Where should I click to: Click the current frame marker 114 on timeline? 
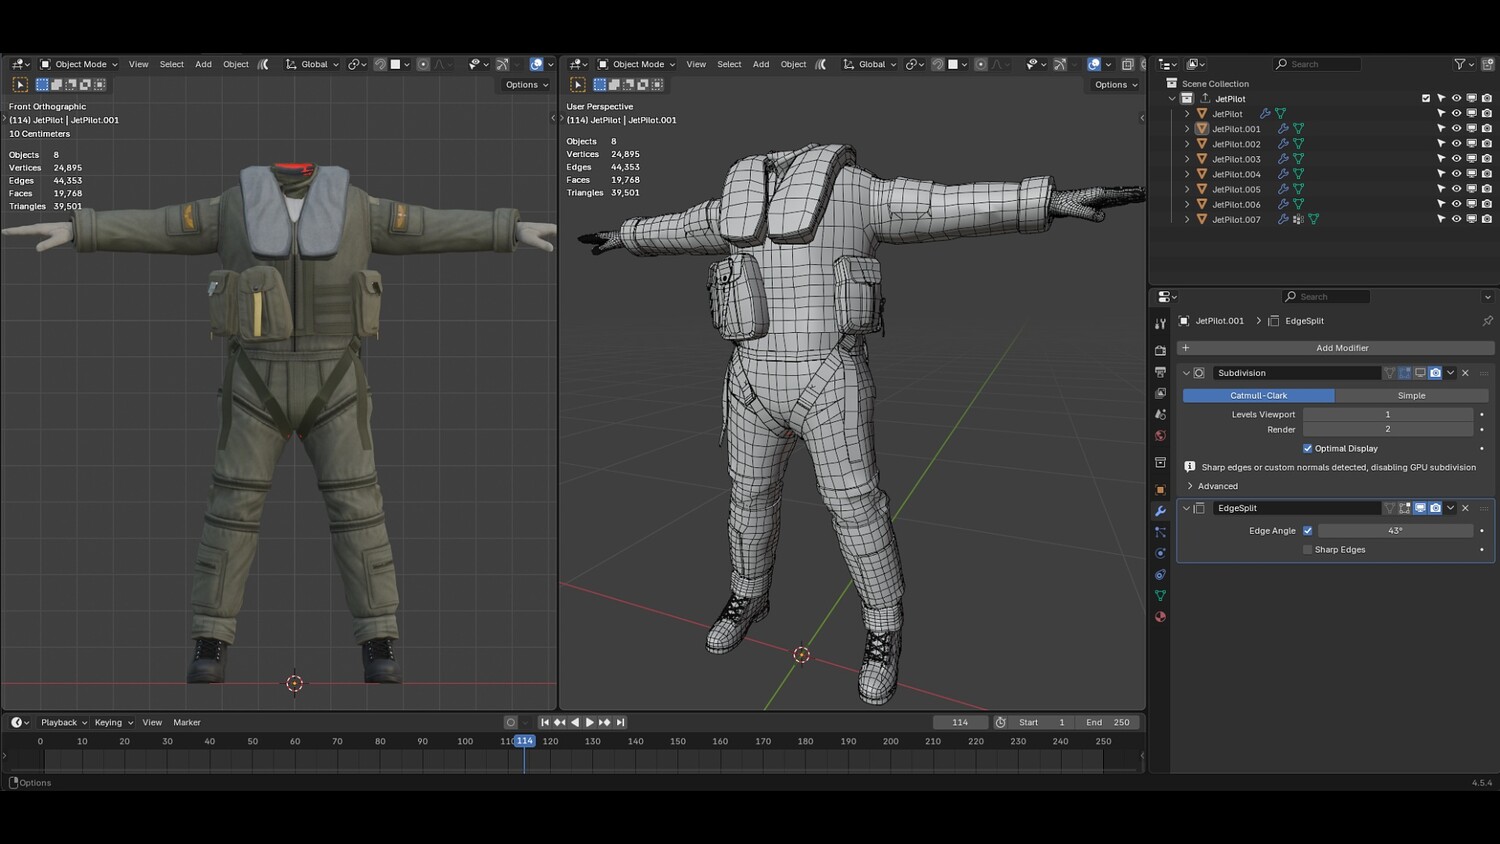click(x=524, y=741)
